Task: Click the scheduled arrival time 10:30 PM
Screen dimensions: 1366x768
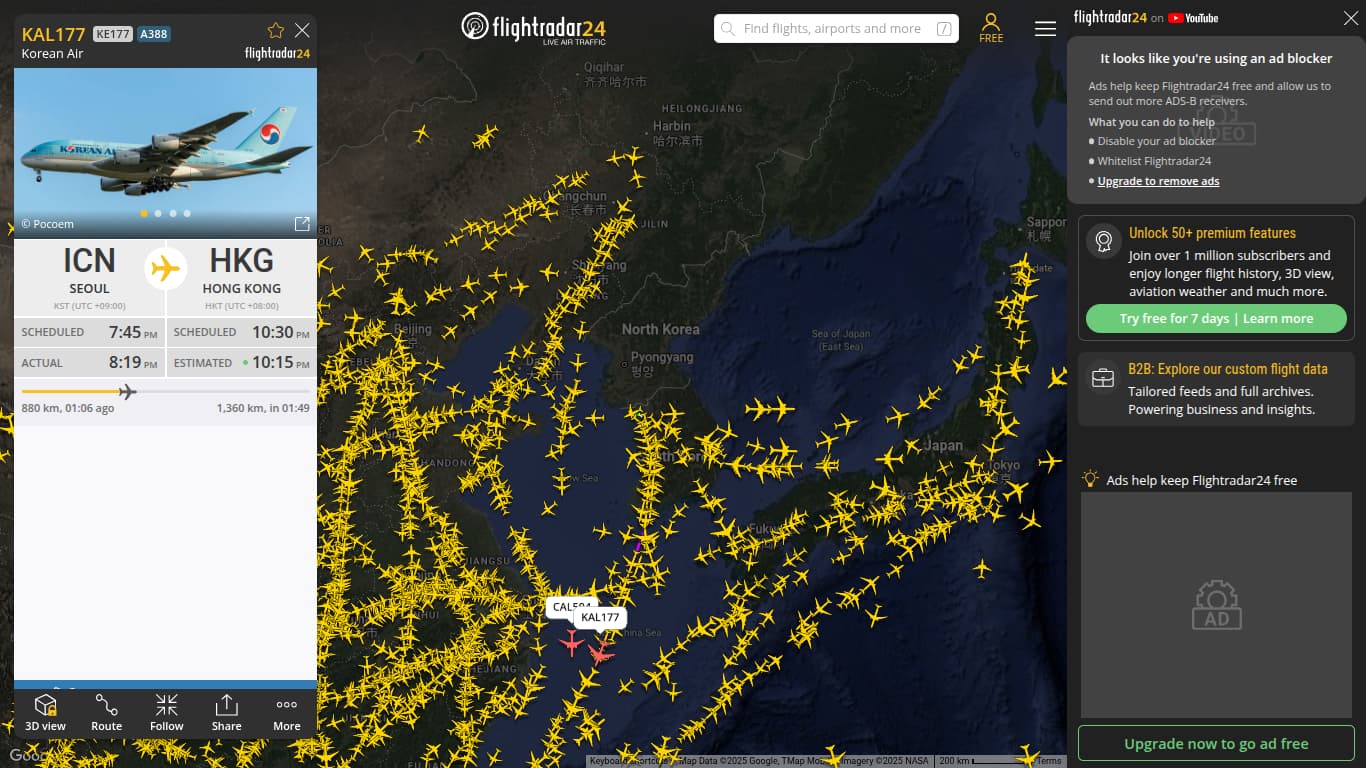Action: click(280, 332)
